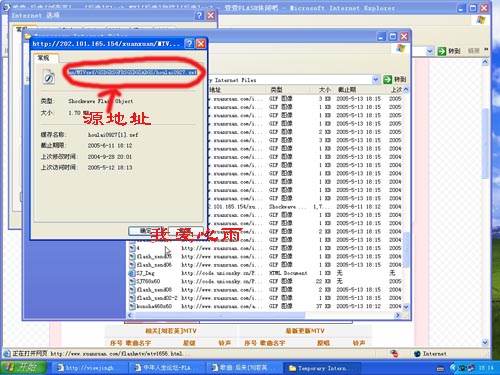Sort files by the 大小 column header

click(x=324, y=89)
